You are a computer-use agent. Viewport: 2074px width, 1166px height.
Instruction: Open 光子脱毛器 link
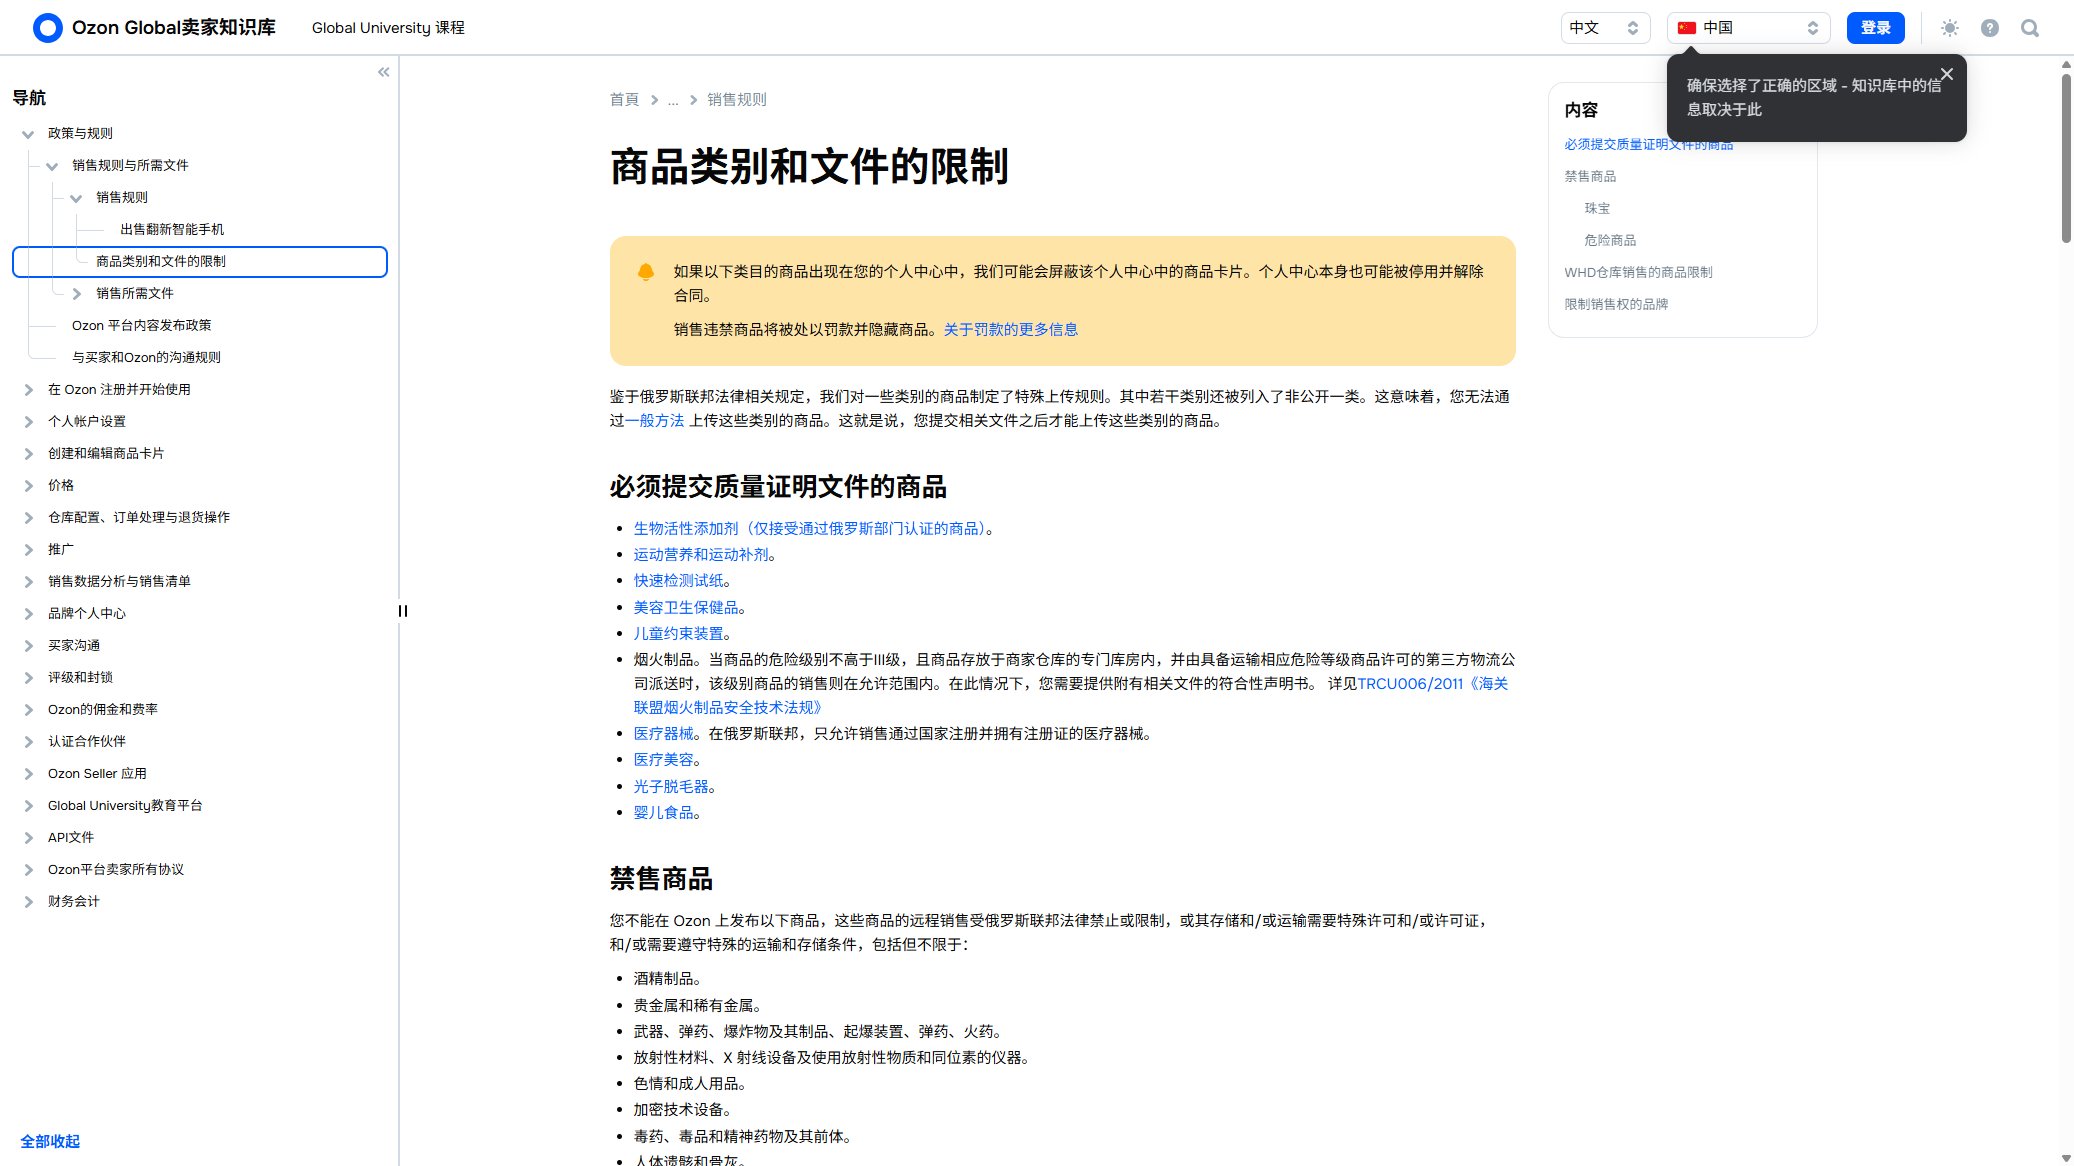click(x=671, y=786)
